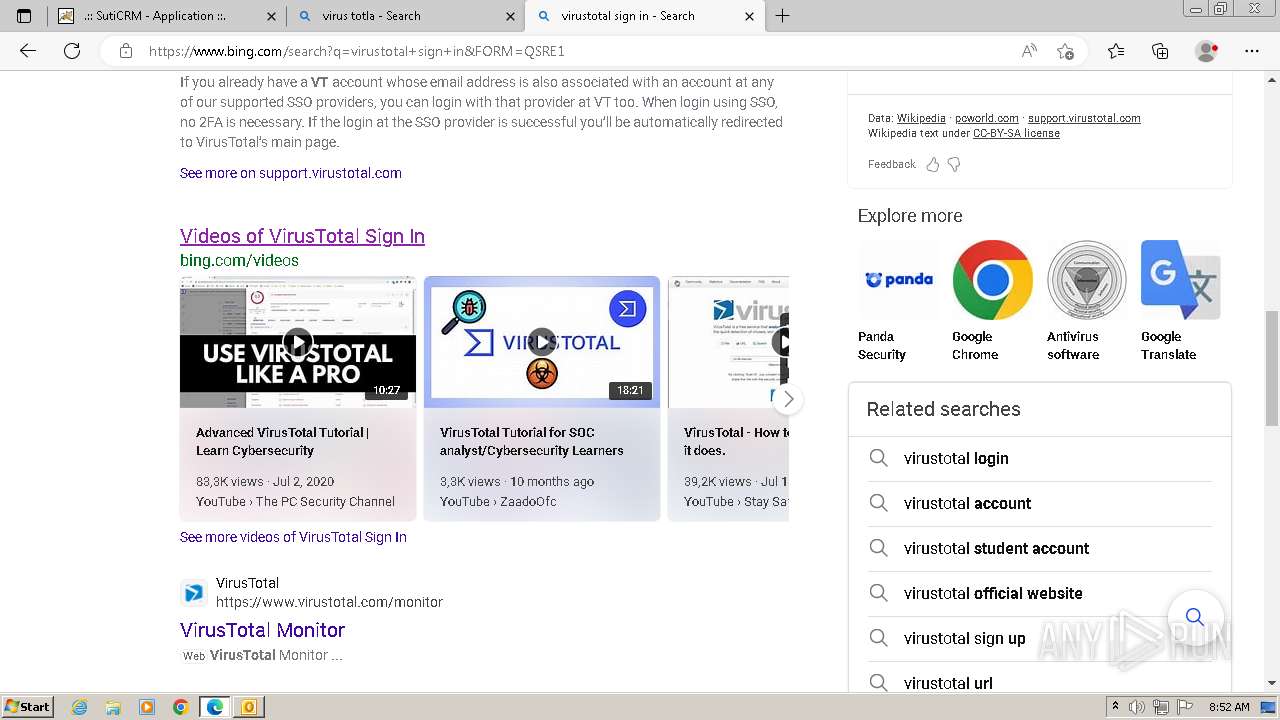This screenshot has width=1280, height=720.
Task: Click the Feedback label
Action: [892, 164]
